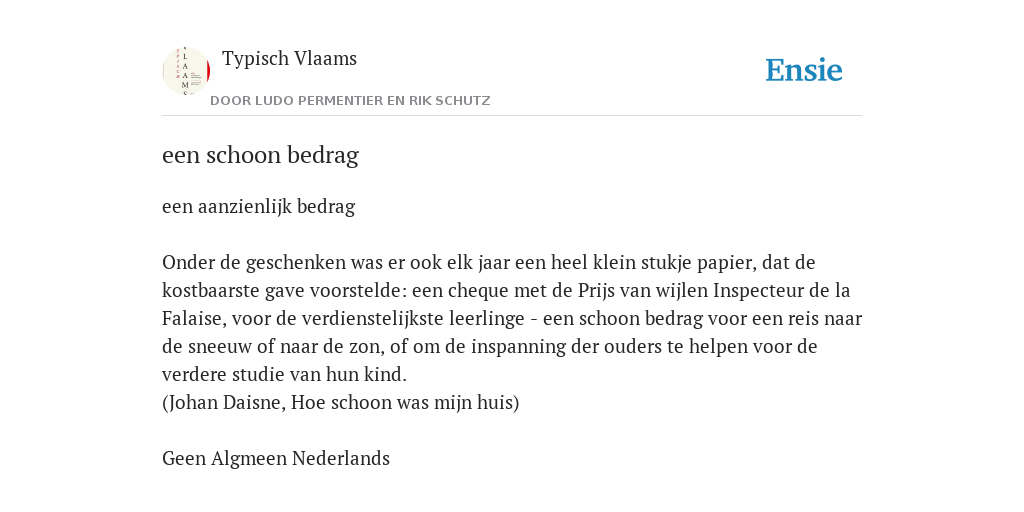The height and width of the screenshot is (512, 1024).
Task: Click the note Geen Algmeen Nederlands
Action: 276,458
